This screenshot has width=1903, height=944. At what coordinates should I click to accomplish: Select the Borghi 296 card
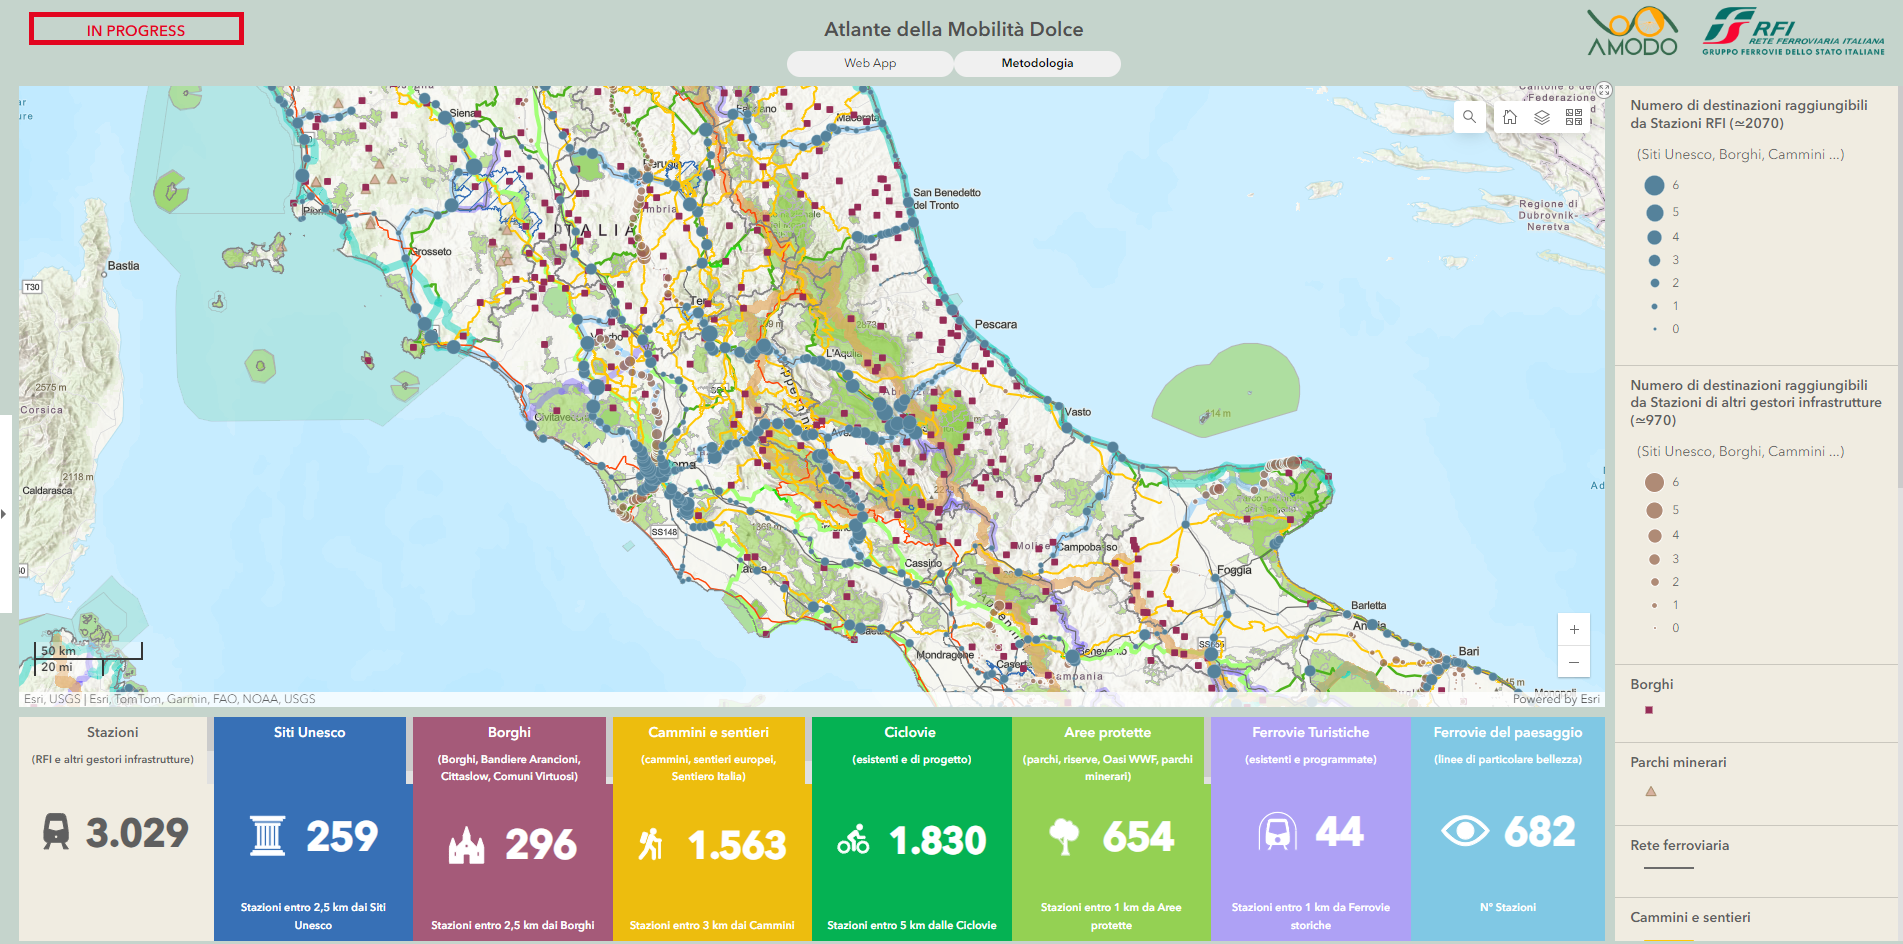click(509, 829)
